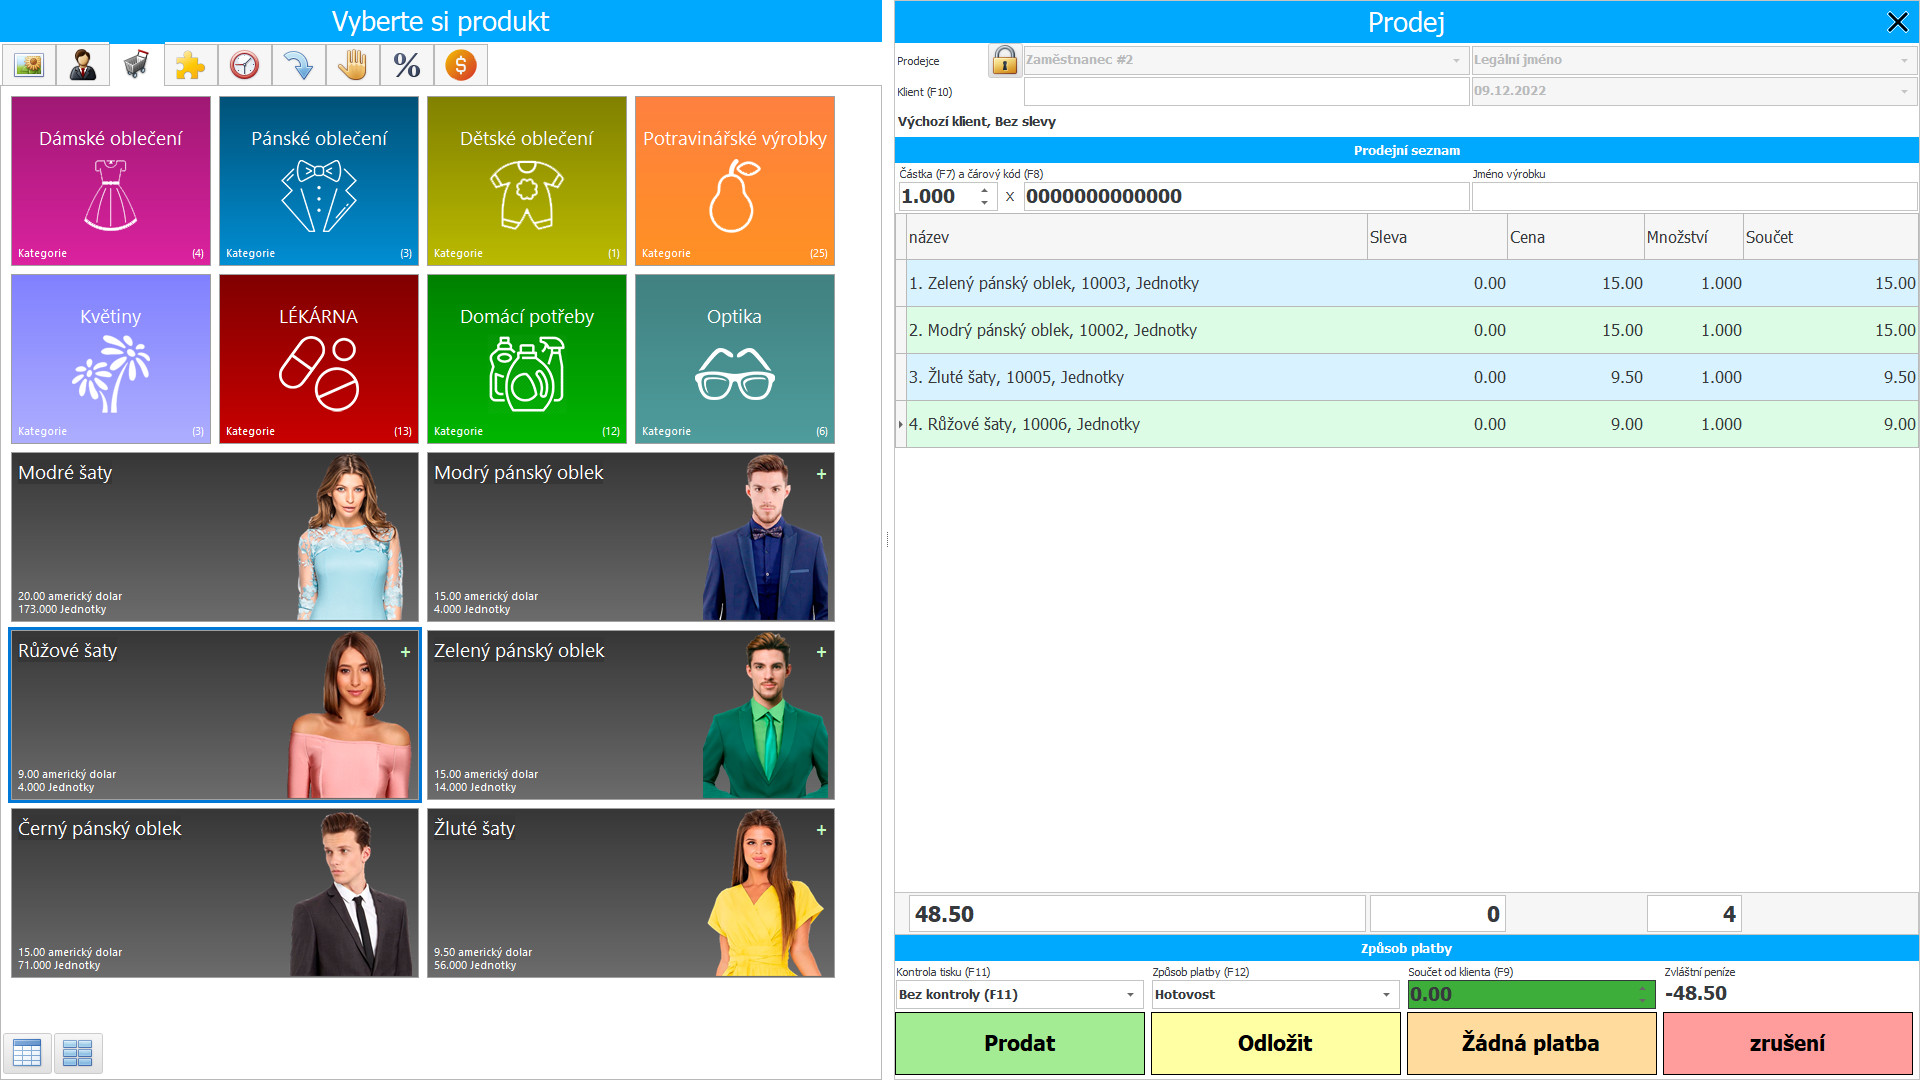Viewport: 1920px width, 1080px height.
Task: Enable the table view toggle at bottom left
Action: pos(27,1053)
